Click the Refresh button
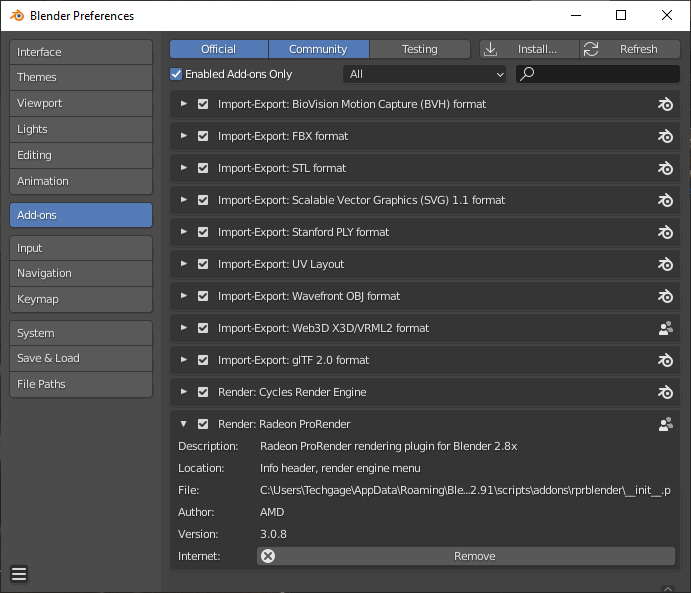Image resolution: width=691 pixels, height=593 pixels. point(630,49)
